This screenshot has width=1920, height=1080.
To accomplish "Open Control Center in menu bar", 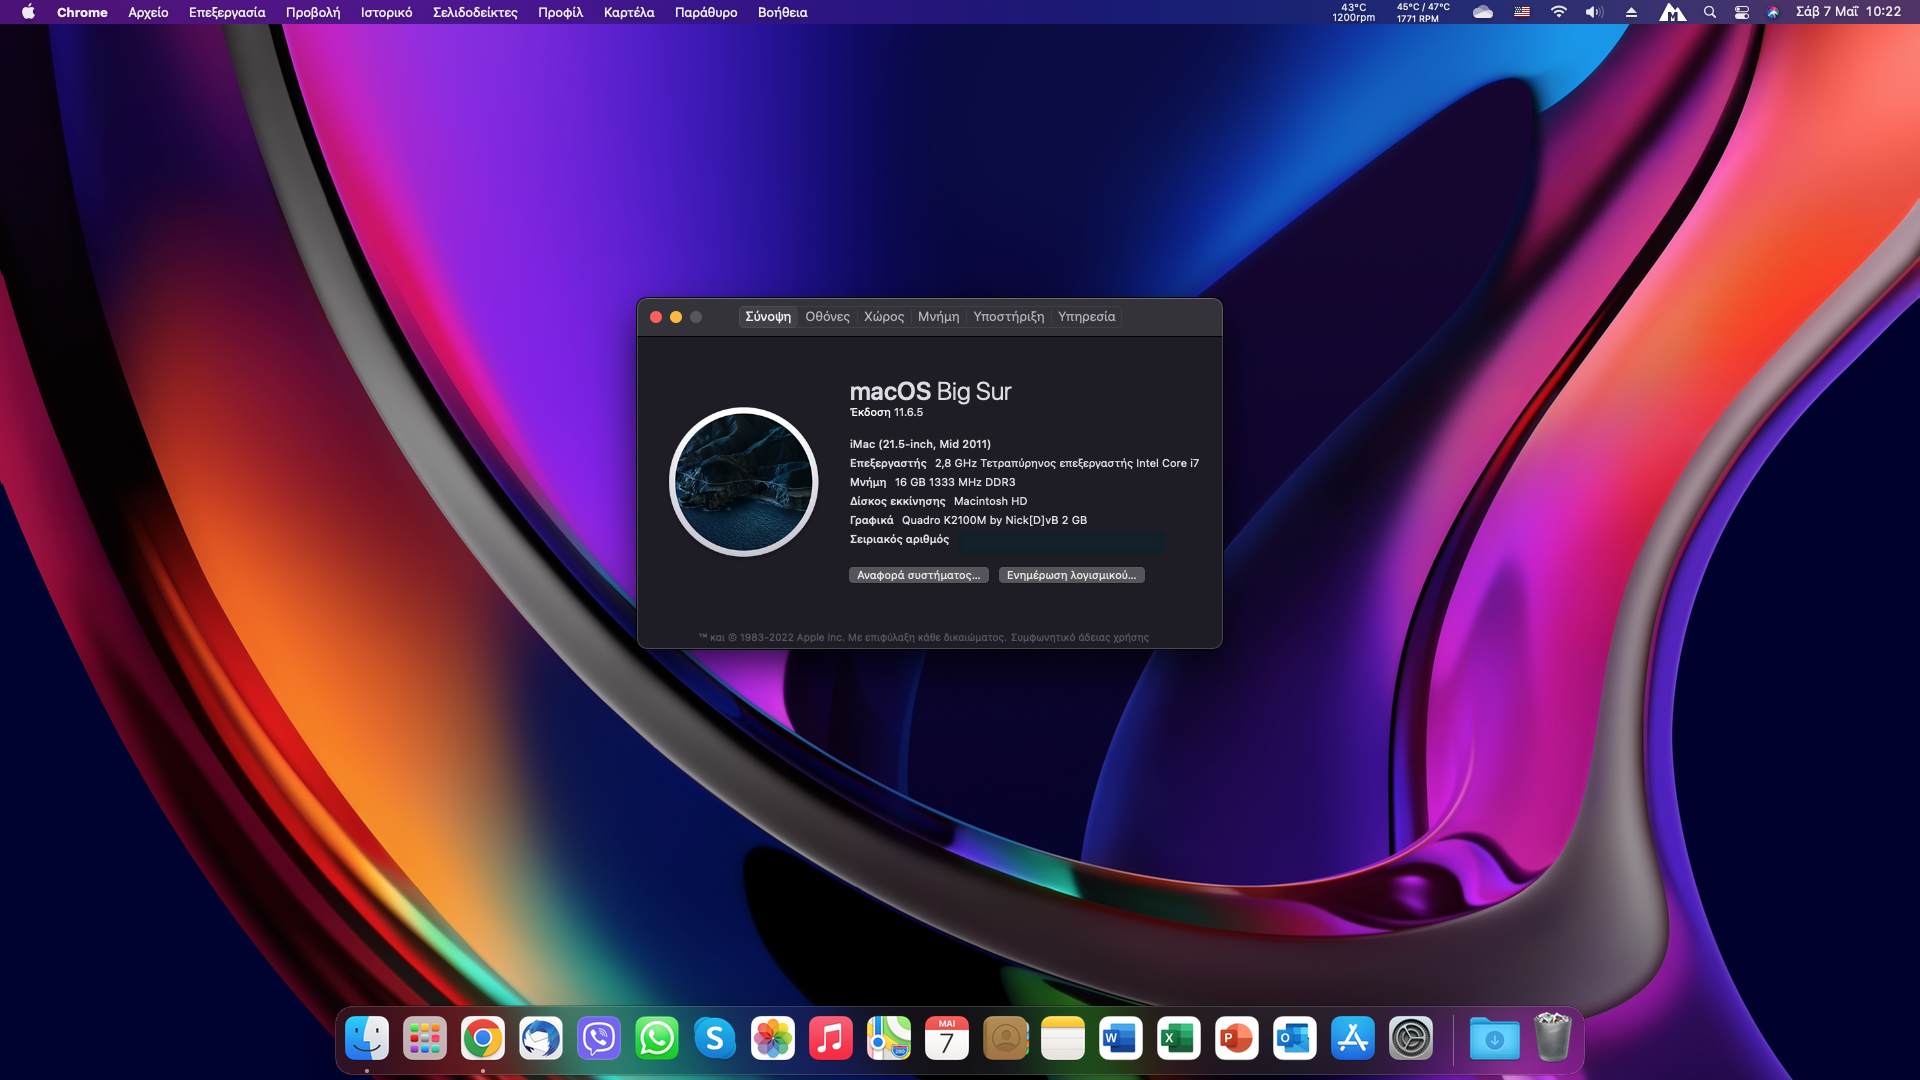I will (x=1742, y=12).
